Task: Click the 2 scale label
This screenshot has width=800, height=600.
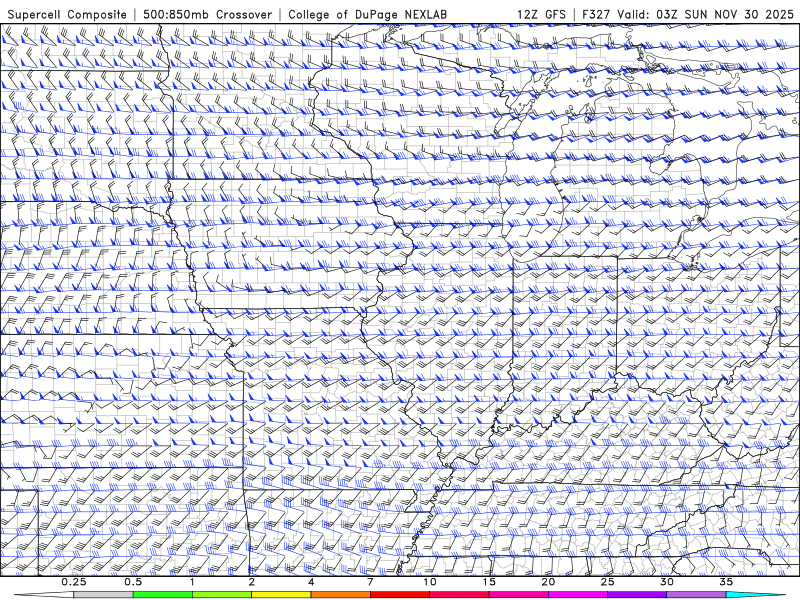Action: click(252, 582)
